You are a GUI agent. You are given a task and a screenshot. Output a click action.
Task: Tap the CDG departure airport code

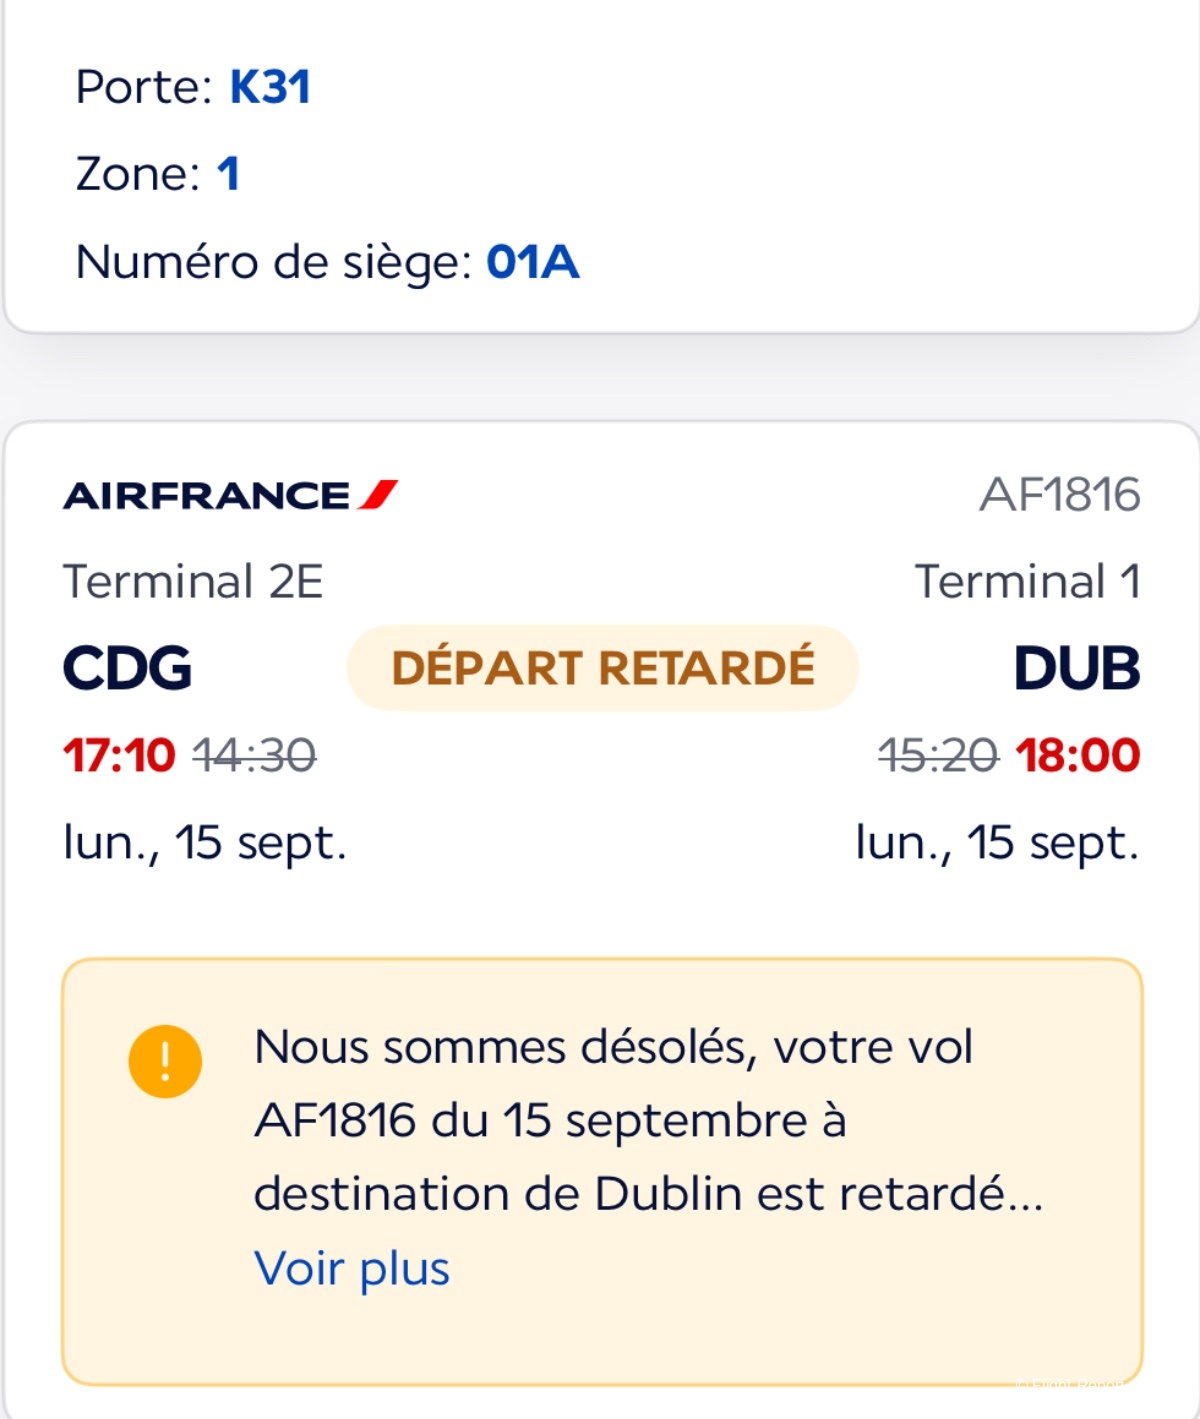point(127,668)
